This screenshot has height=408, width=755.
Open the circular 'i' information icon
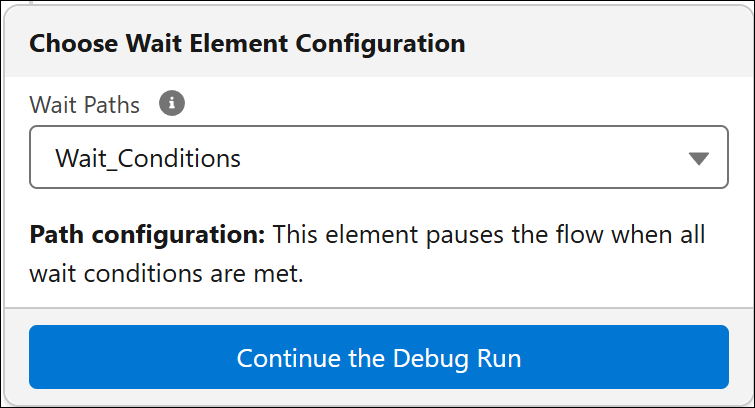(172, 103)
